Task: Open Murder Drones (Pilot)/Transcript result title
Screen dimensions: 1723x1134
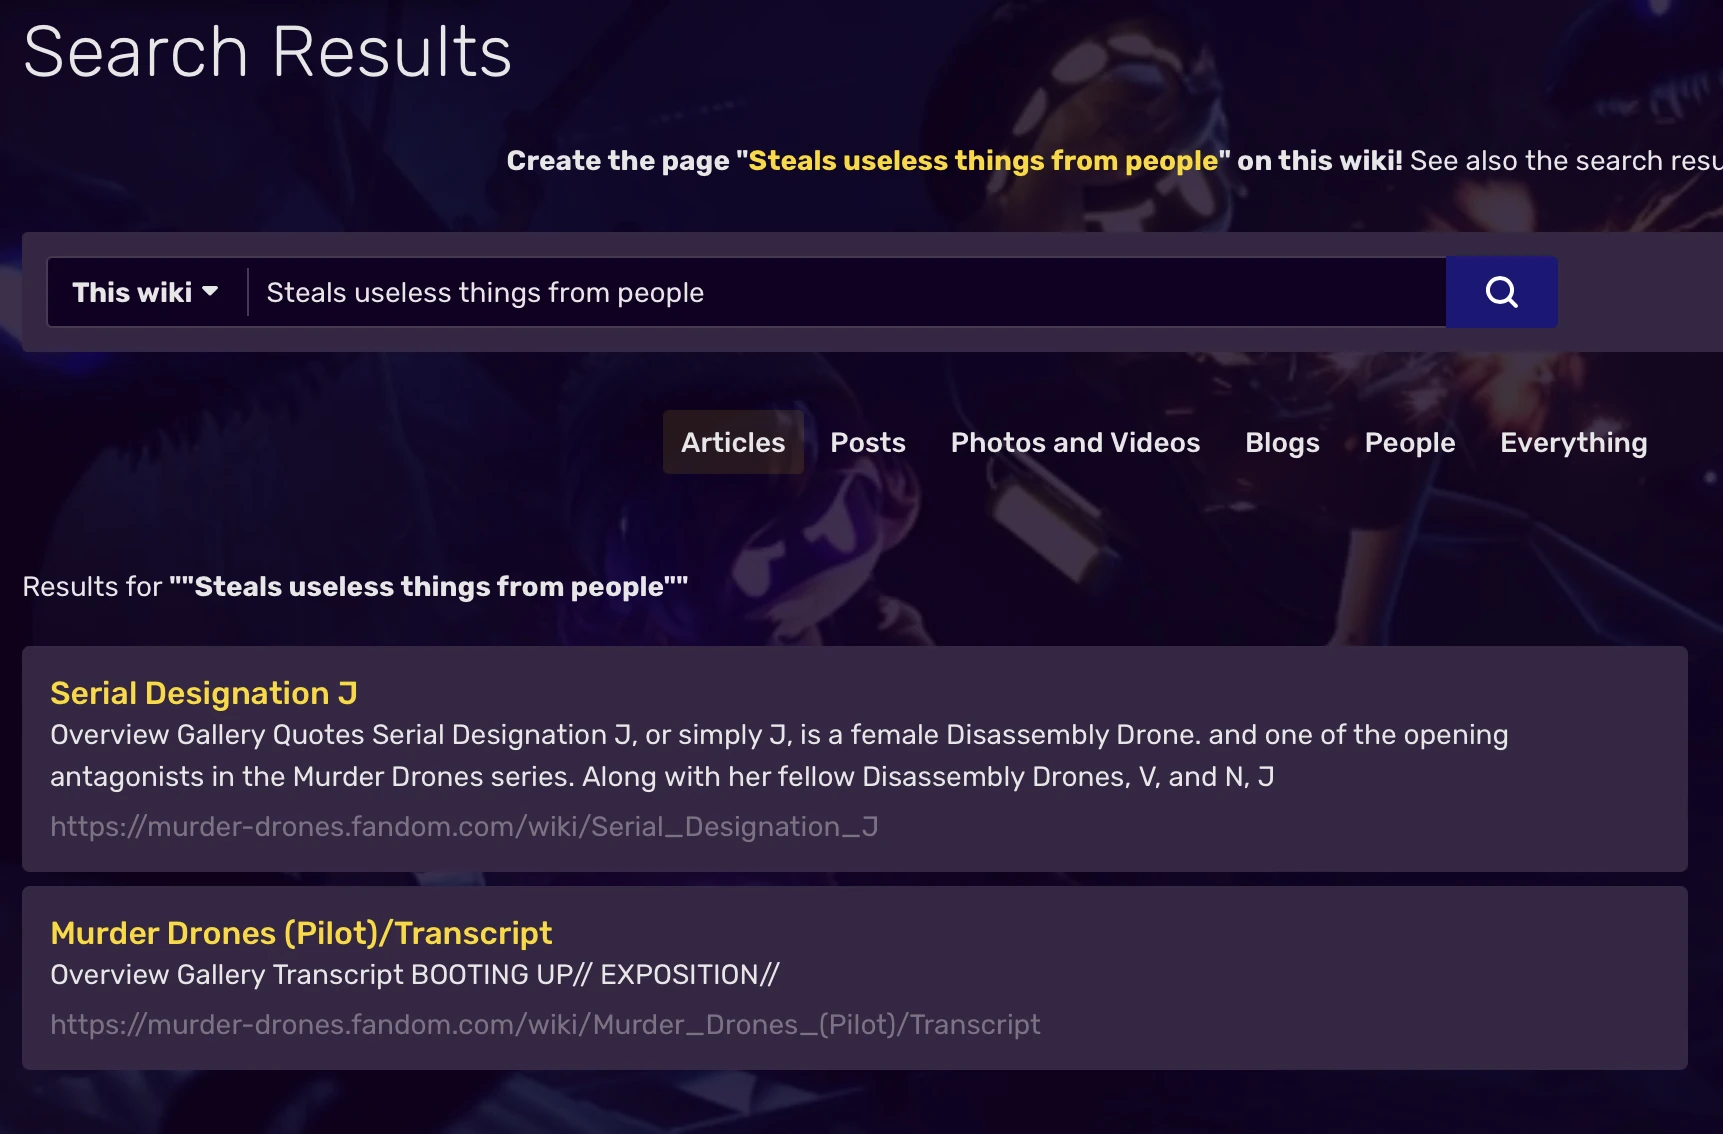Action: (301, 933)
